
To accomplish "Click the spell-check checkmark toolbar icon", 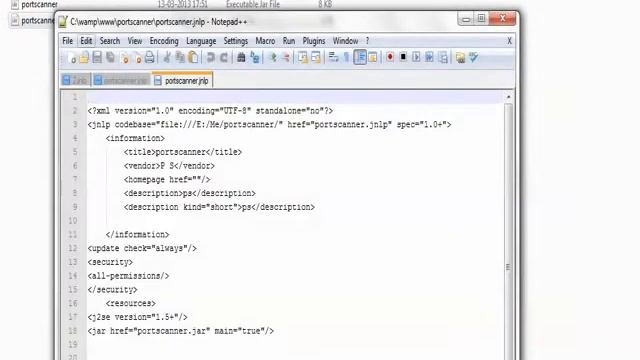I will (x=473, y=58).
